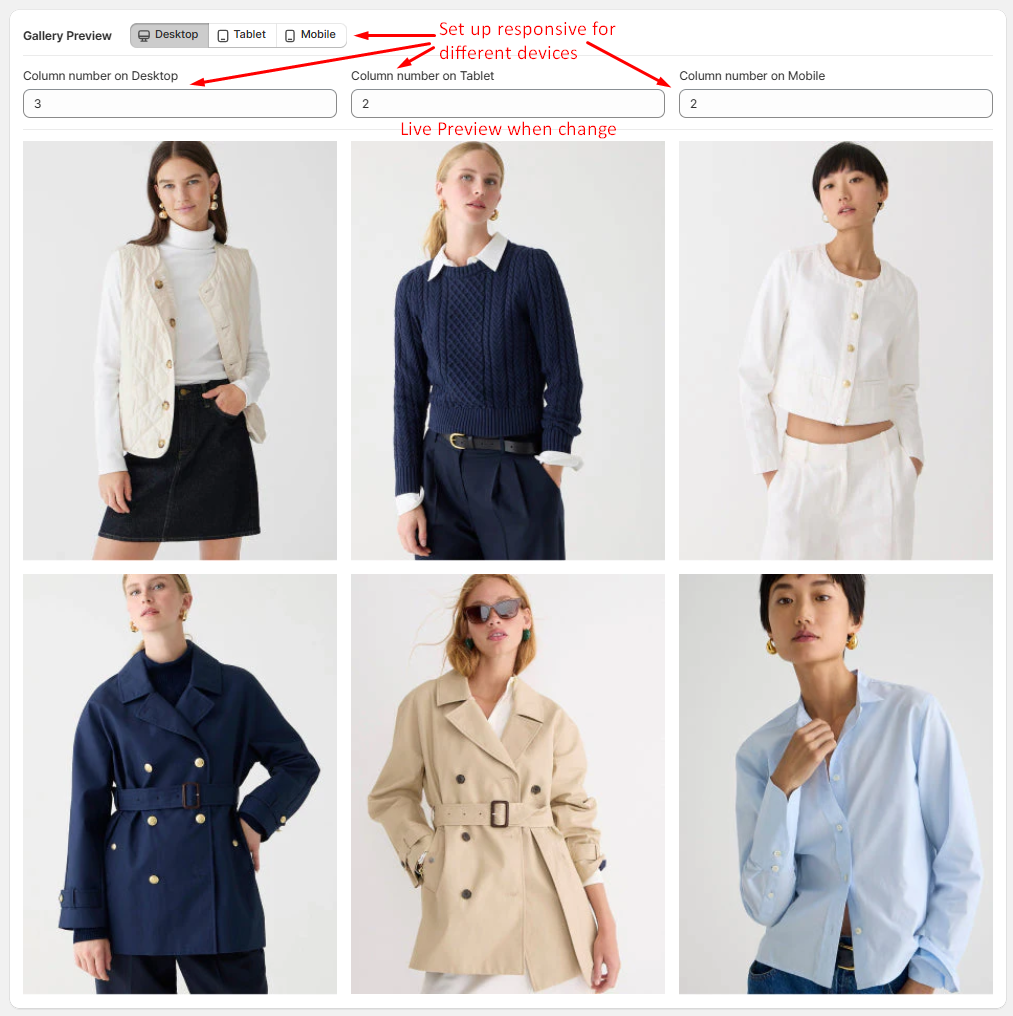Viewport: 1013px width, 1016px height.
Task: Focus the Column number on Desktop field
Action: [180, 104]
